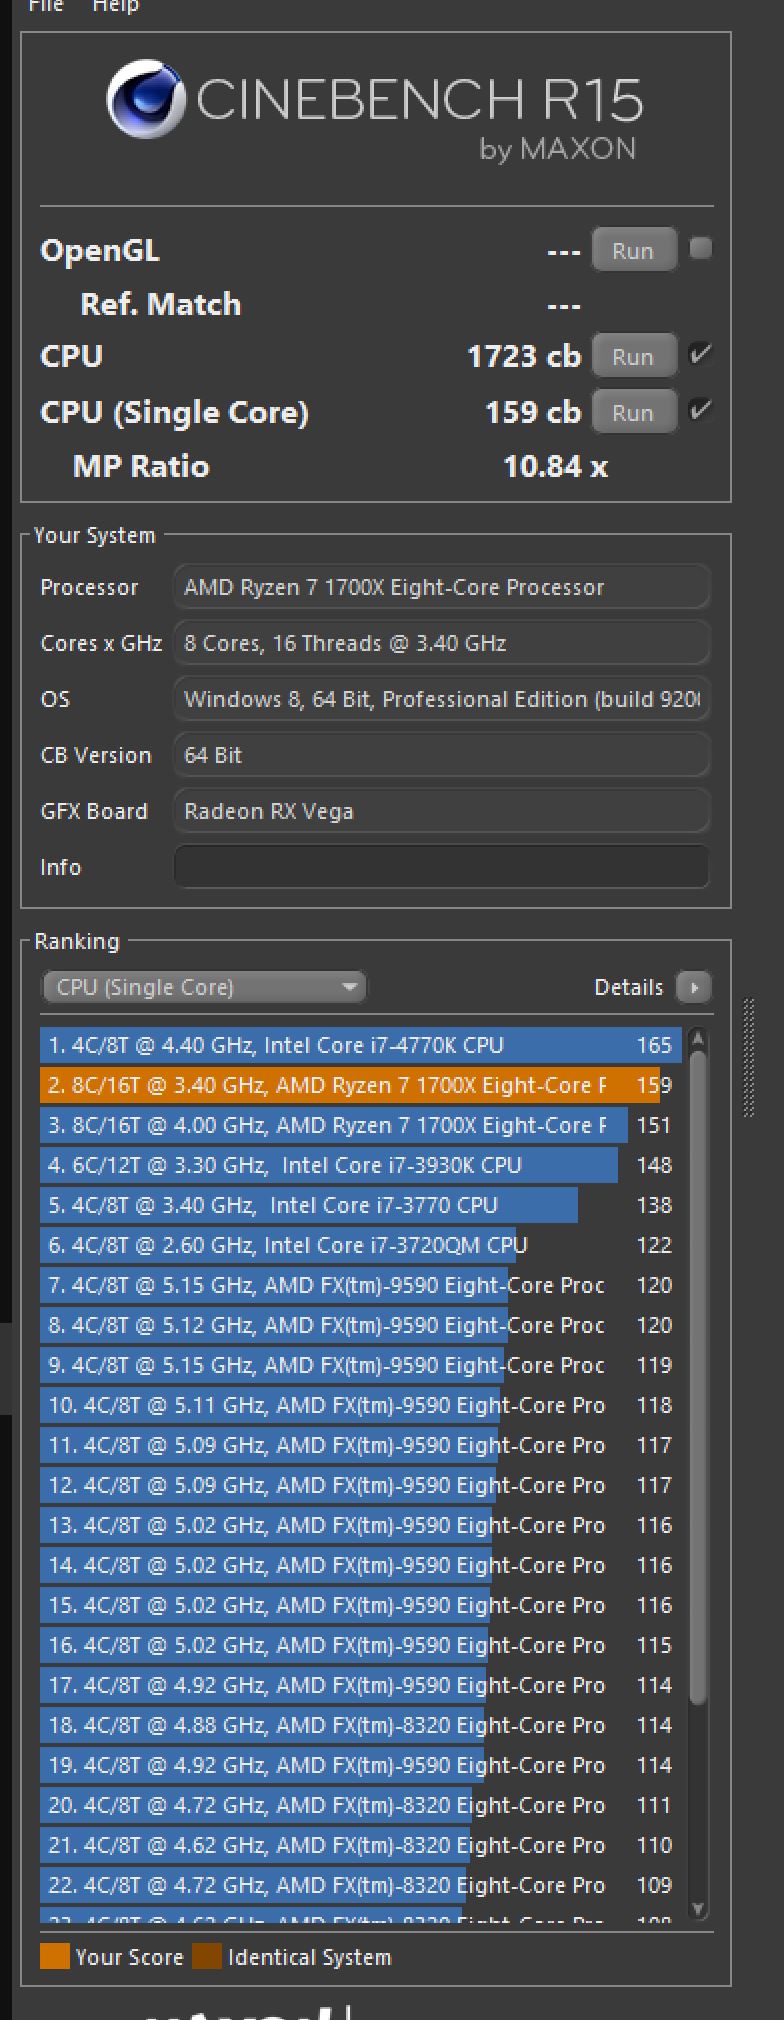Open the Help menu
Viewport: 784px width, 2020px height.
(115, 6)
